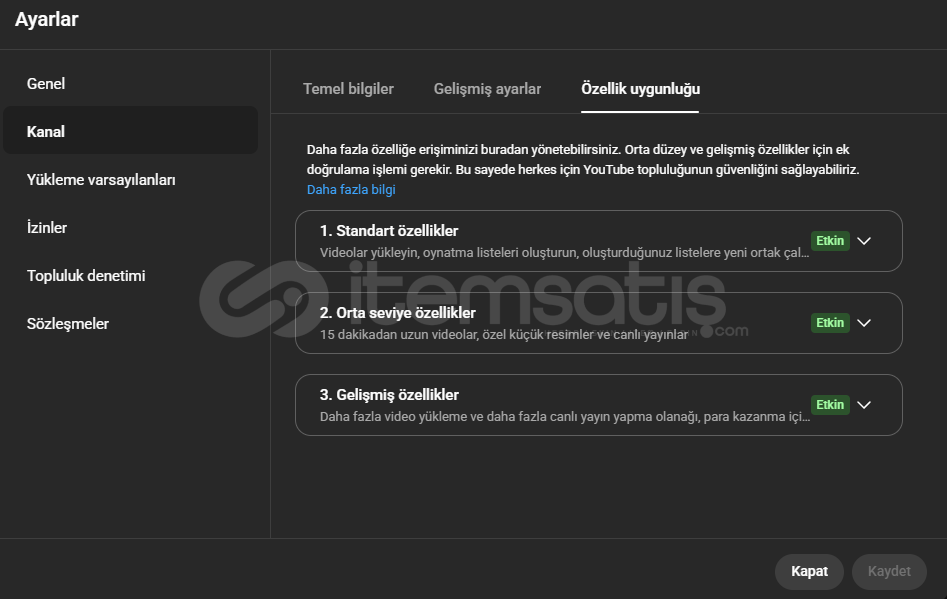Expand the Orta seviye özellikler chevron
Image resolution: width=947 pixels, height=599 pixels.
pyautogui.click(x=864, y=323)
